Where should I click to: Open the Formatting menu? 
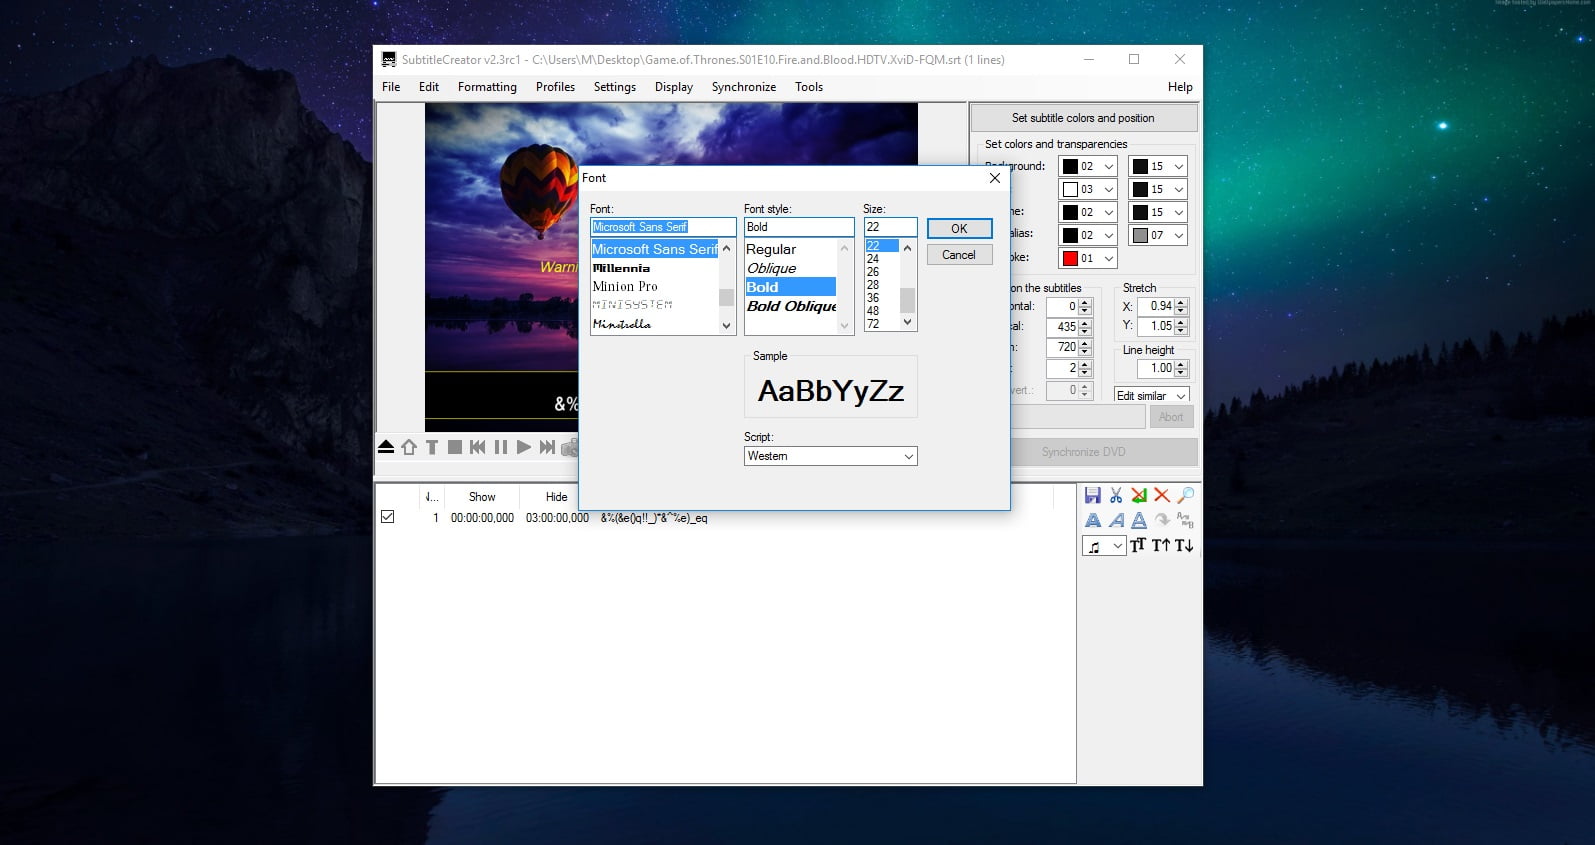(487, 87)
